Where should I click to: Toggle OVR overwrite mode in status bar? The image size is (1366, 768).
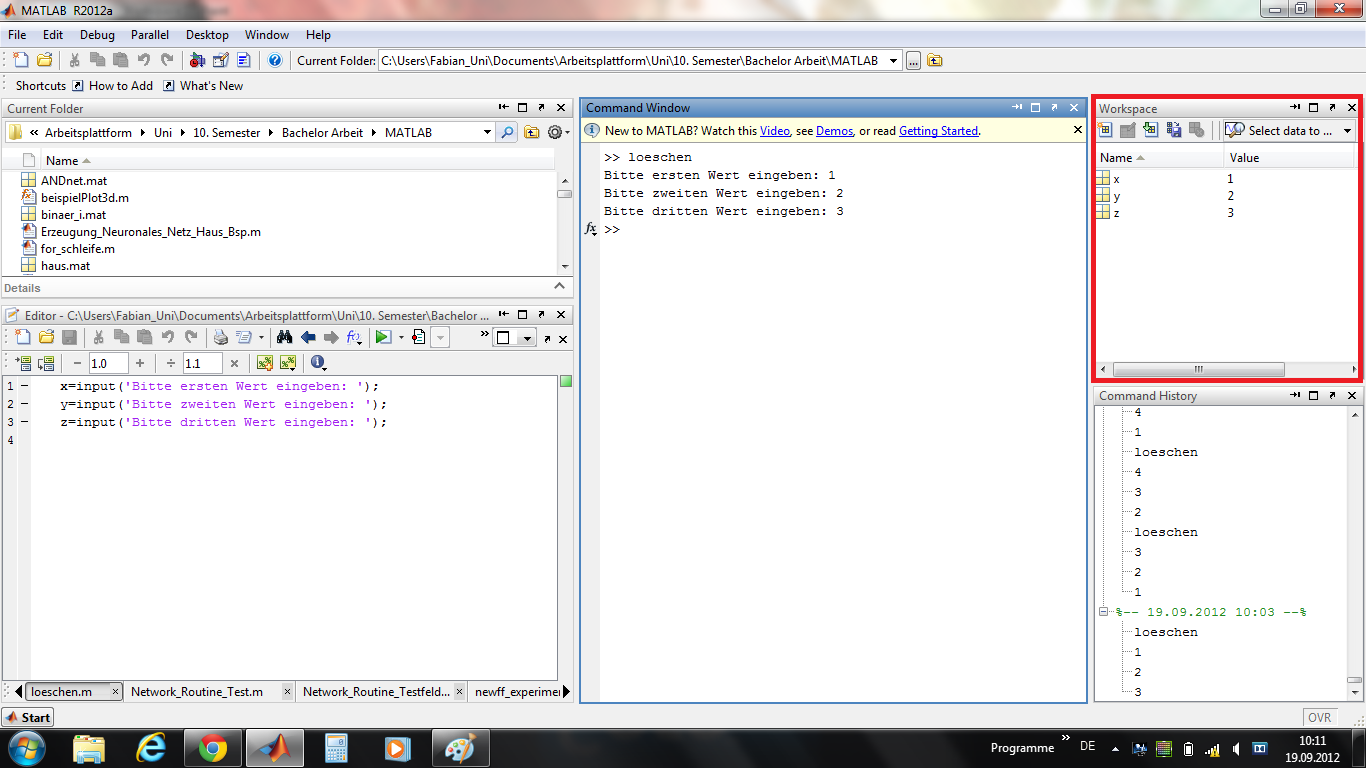(1319, 717)
